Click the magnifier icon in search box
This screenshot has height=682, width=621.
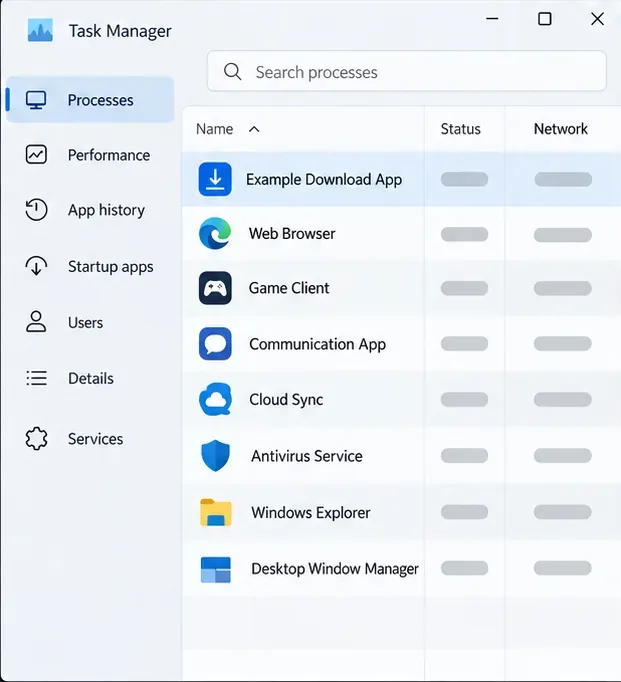233,71
